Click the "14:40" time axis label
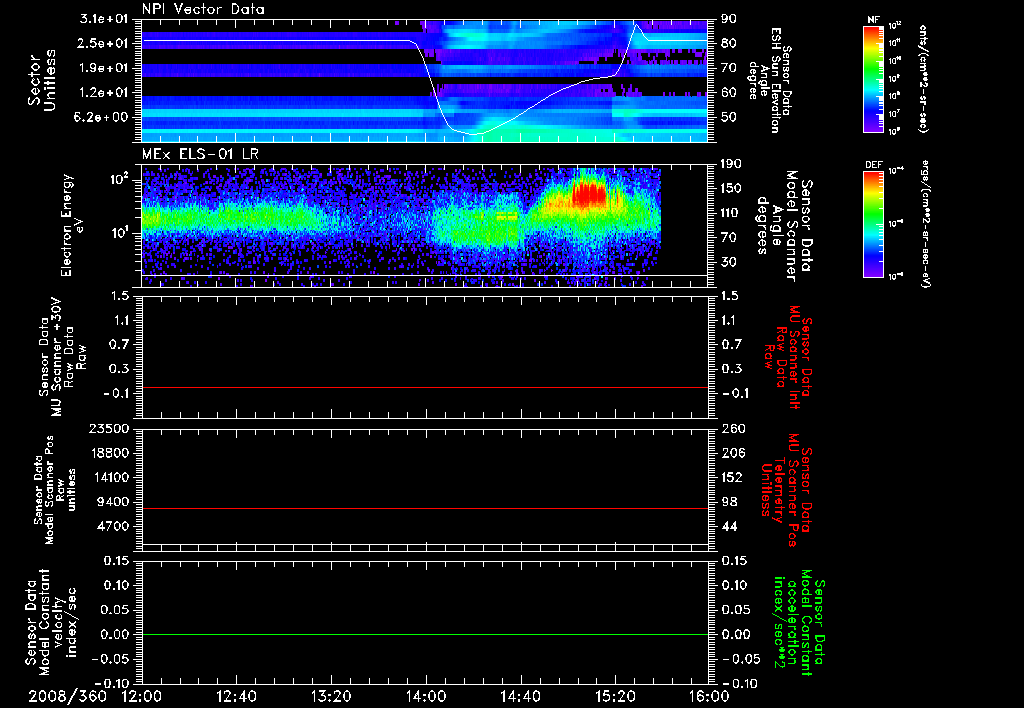This screenshot has height=708, width=1024. click(x=520, y=696)
